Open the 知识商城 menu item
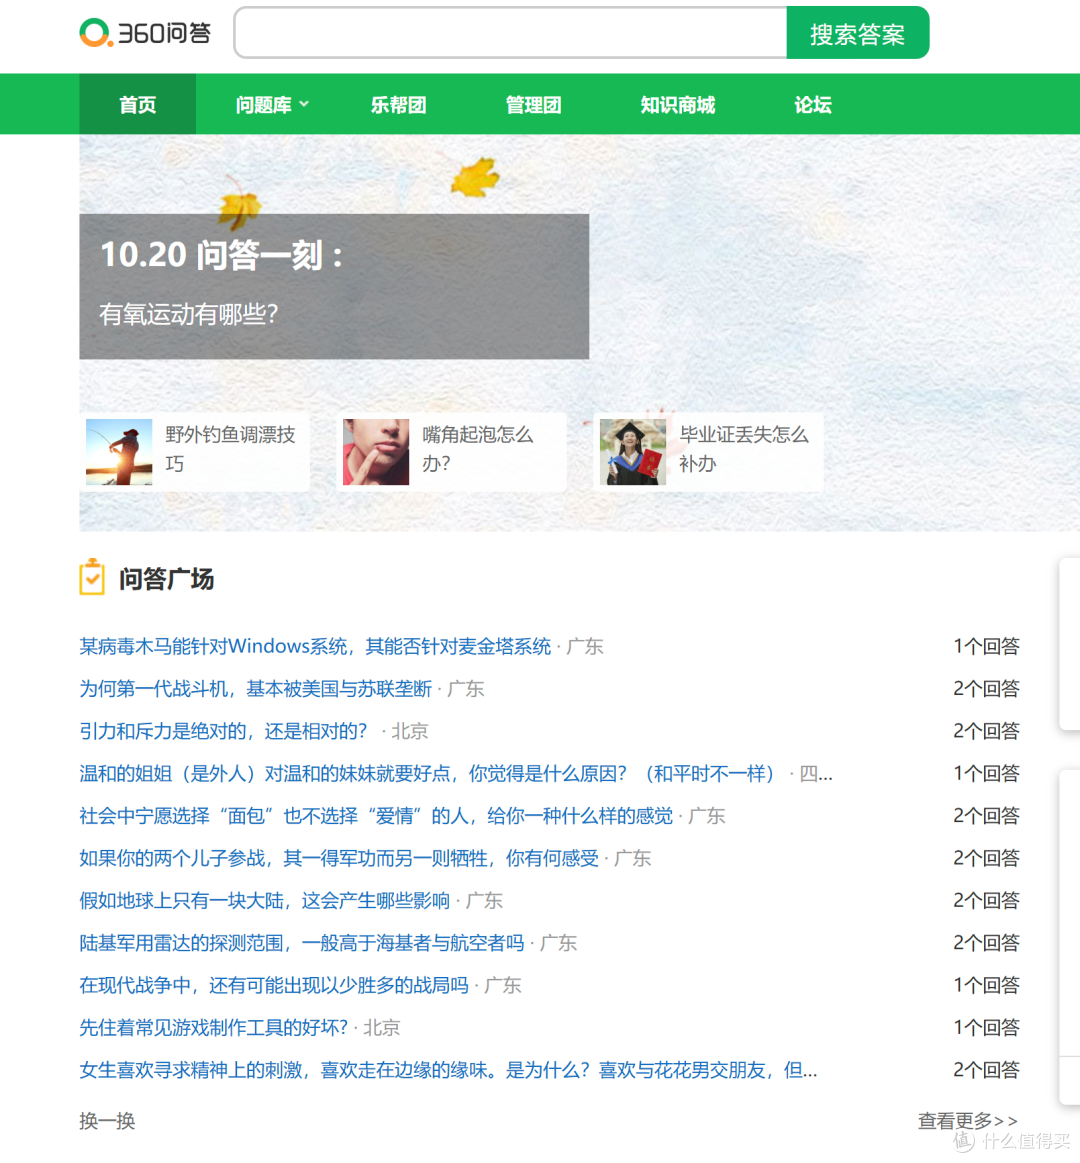This screenshot has height=1163, width=1080. [x=677, y=105]
